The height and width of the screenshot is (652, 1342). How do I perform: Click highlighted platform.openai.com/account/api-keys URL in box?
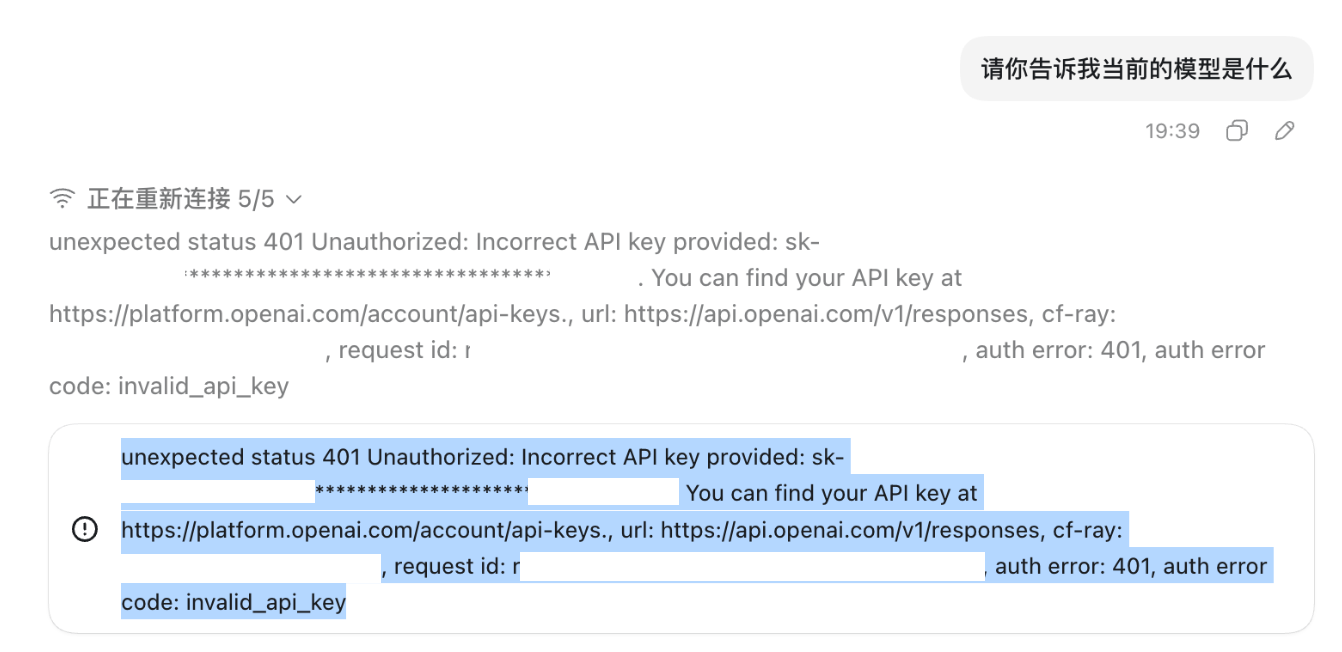[x=365, y=530]
